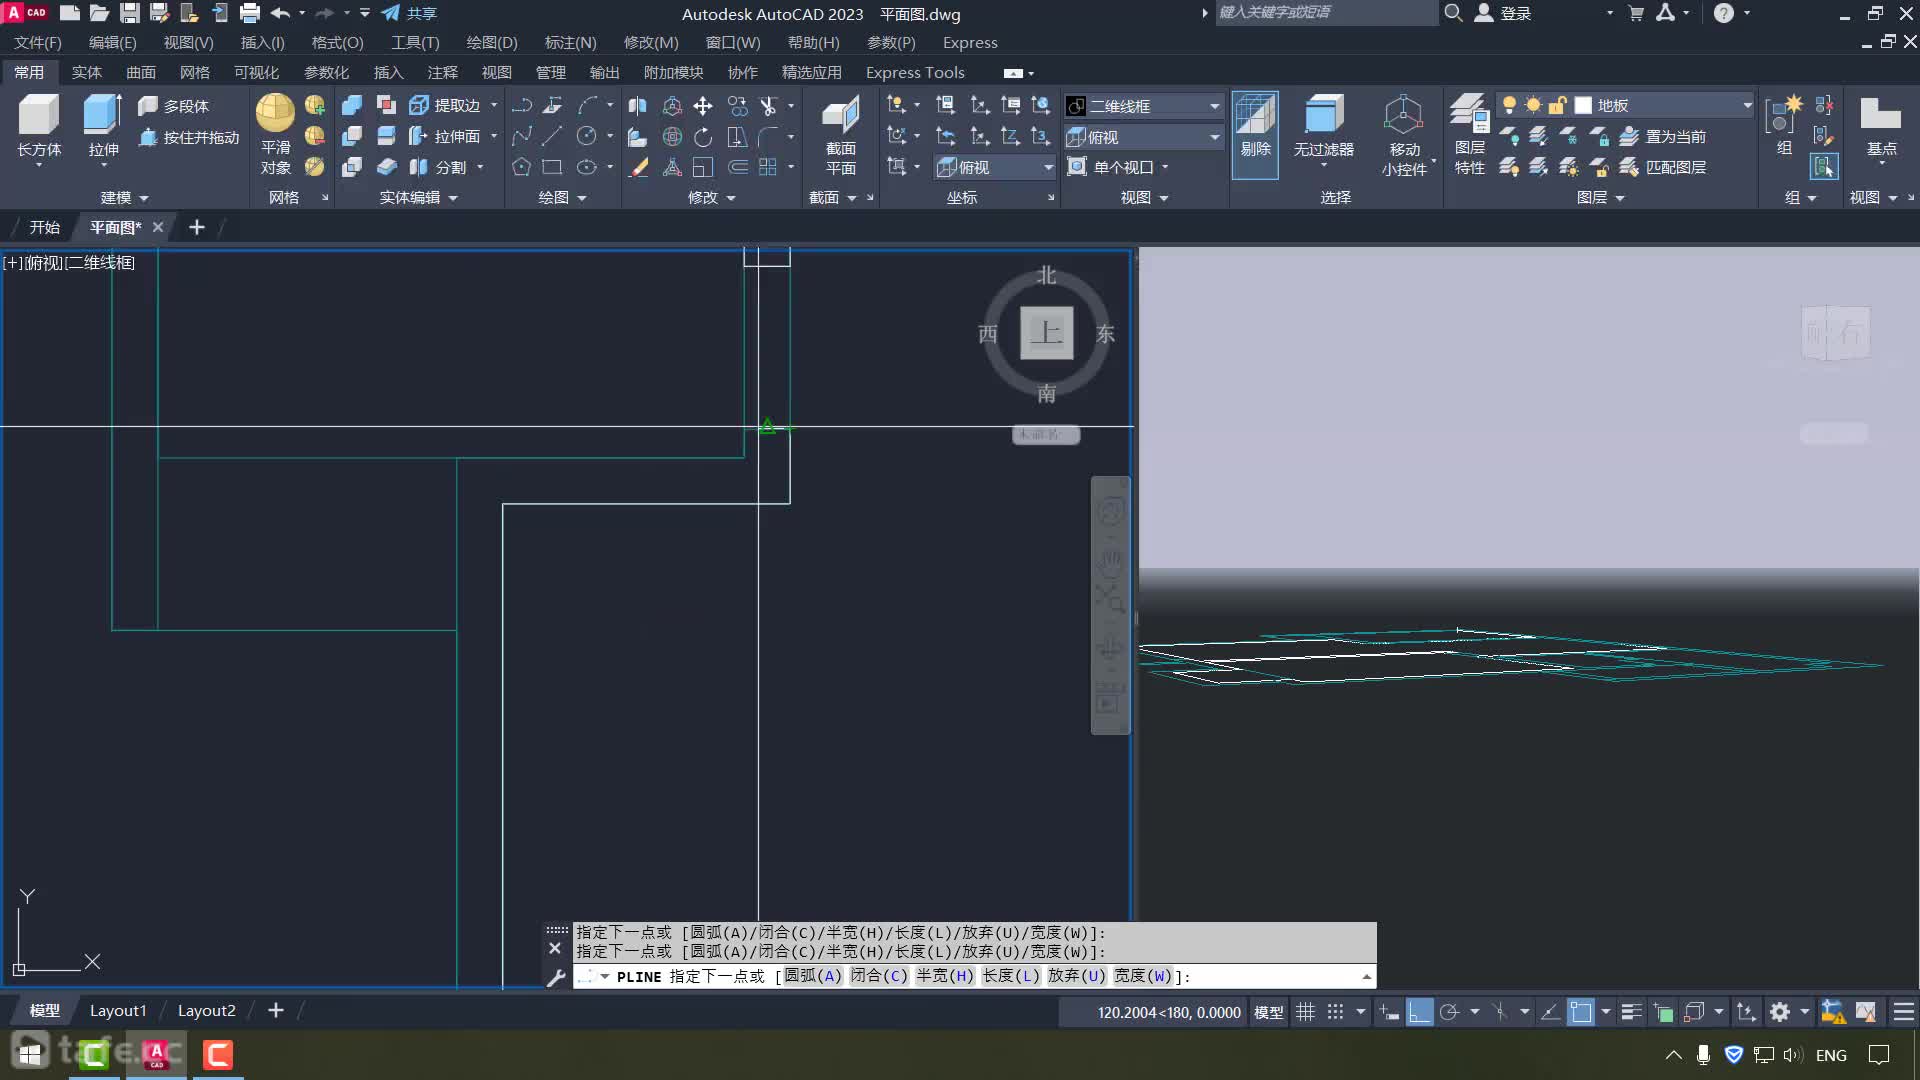Viewport: 1920px width, 1080px height.
Task: Select the Rectangle draw tool
Action: click(552, 167)
